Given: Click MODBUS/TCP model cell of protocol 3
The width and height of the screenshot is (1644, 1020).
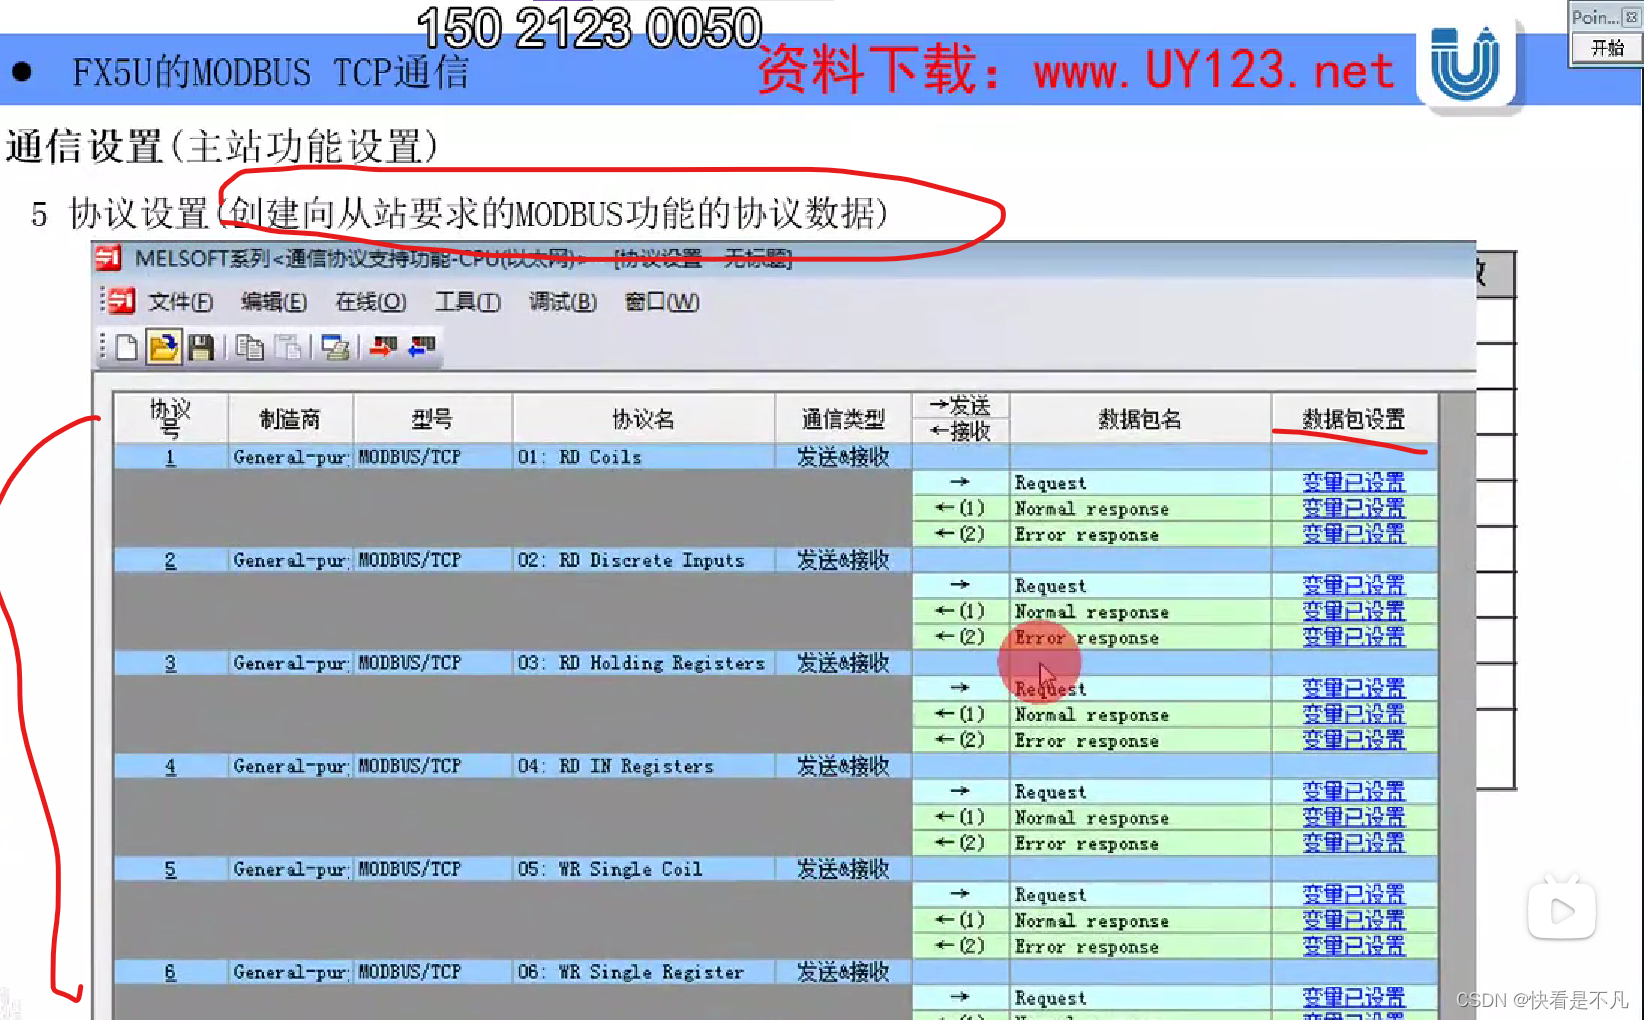Looking at the screenshot, I should [x=432, y=663].
